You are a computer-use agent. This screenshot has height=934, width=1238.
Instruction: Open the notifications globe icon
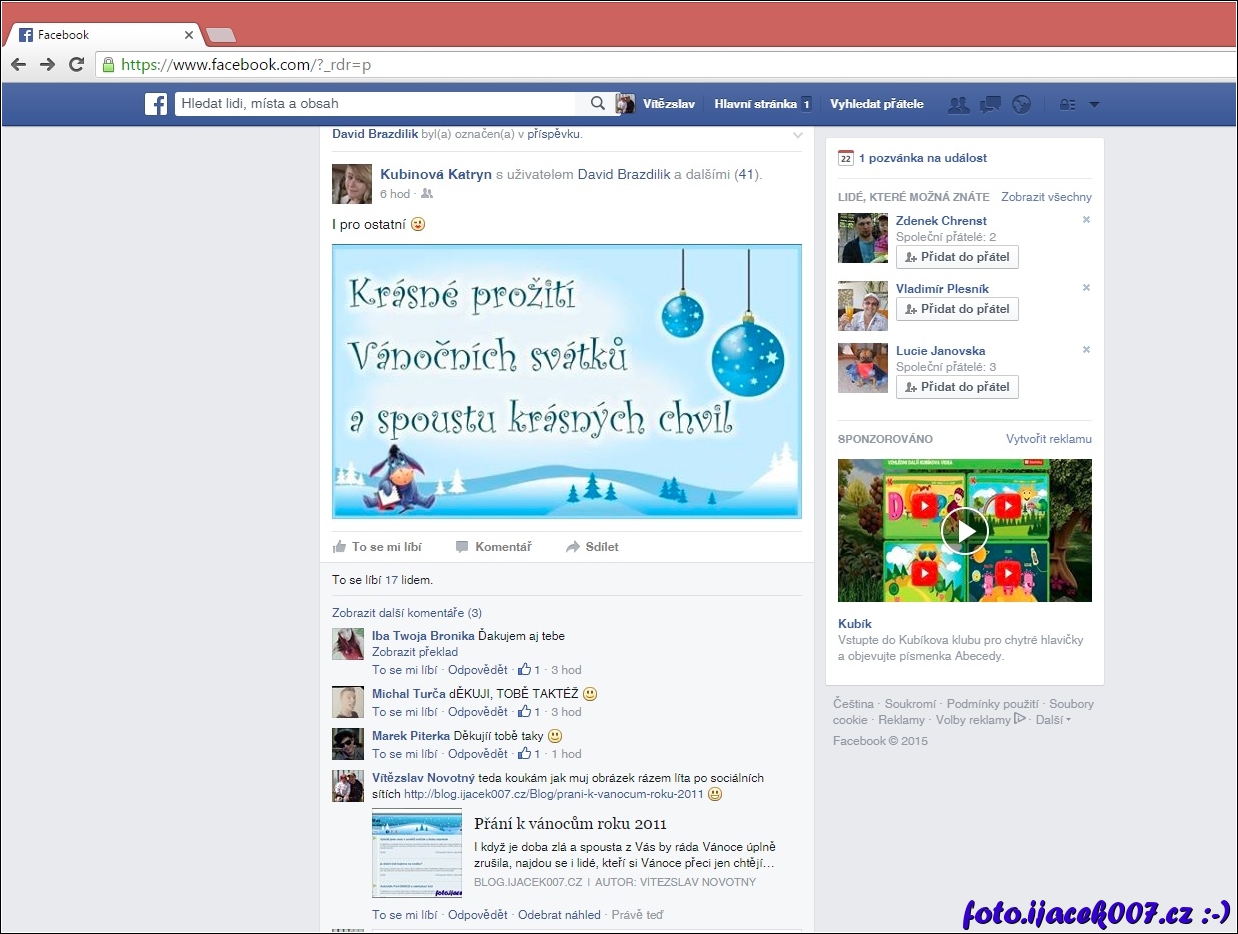pyautogui.click(x=1021, y=104)
